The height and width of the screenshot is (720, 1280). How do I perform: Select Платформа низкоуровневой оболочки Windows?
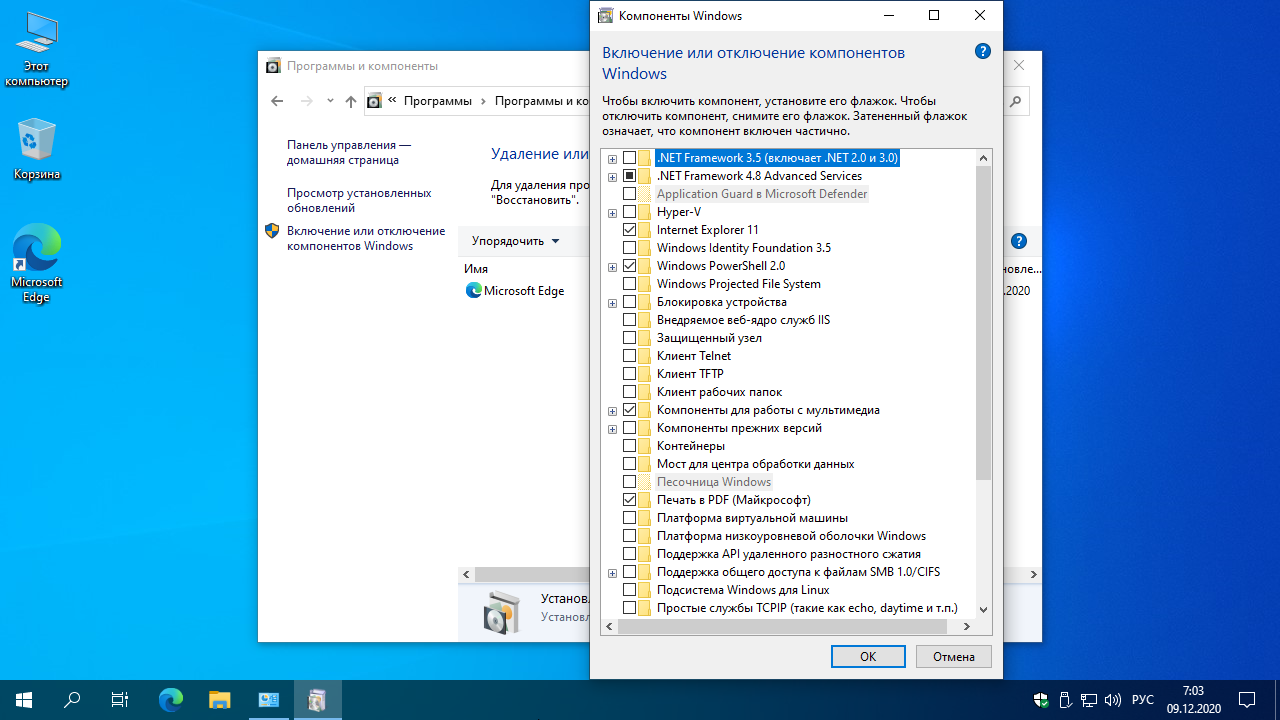pos(791,536)
